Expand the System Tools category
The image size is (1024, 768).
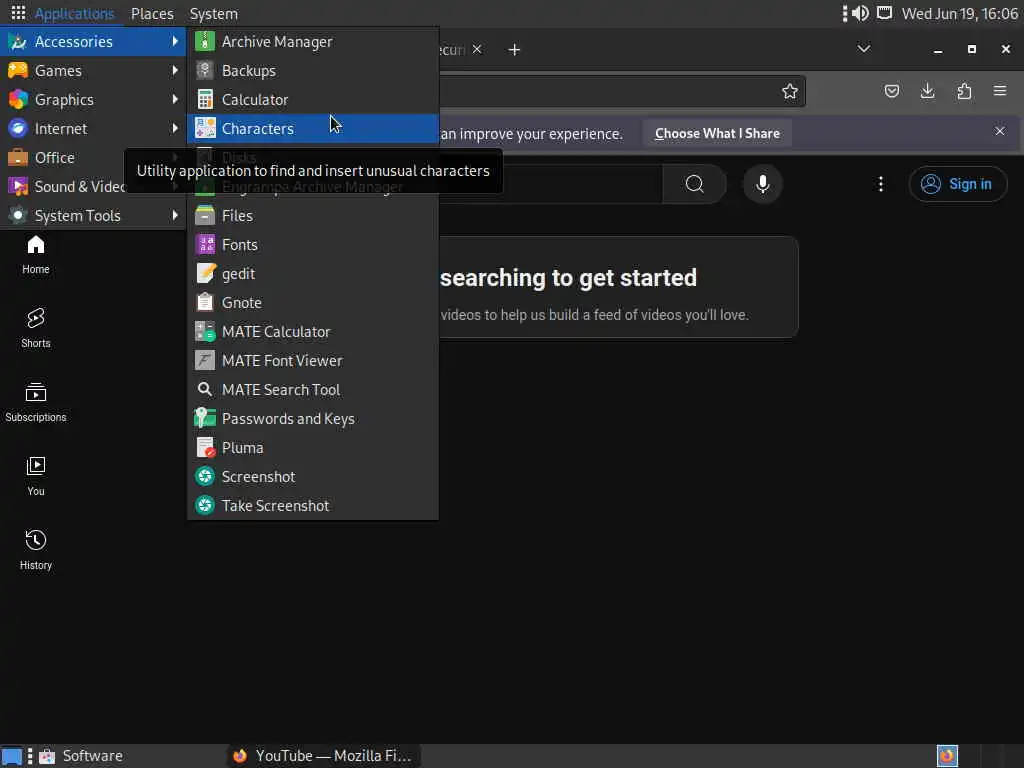pos(93,216)
